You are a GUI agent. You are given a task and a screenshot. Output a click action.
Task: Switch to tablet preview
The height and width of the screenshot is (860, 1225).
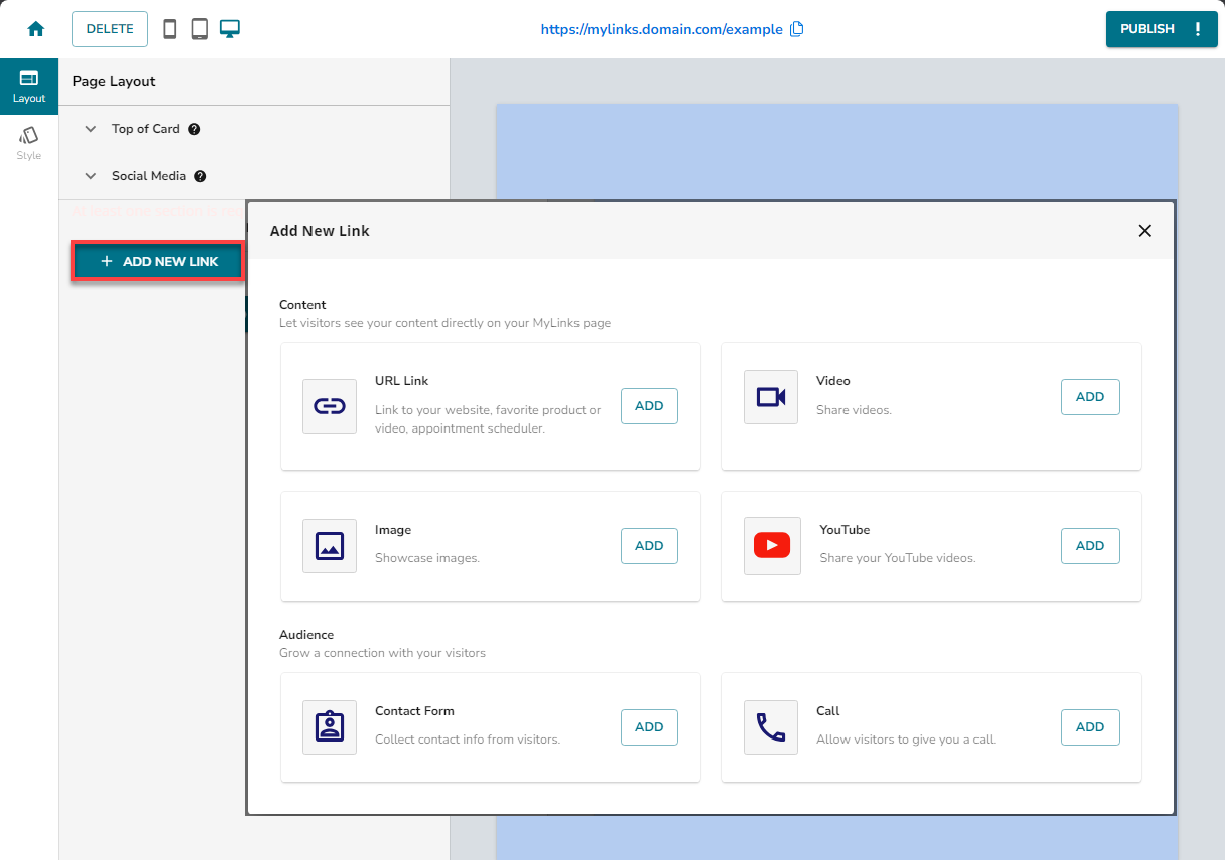click(x=200, y=29)
